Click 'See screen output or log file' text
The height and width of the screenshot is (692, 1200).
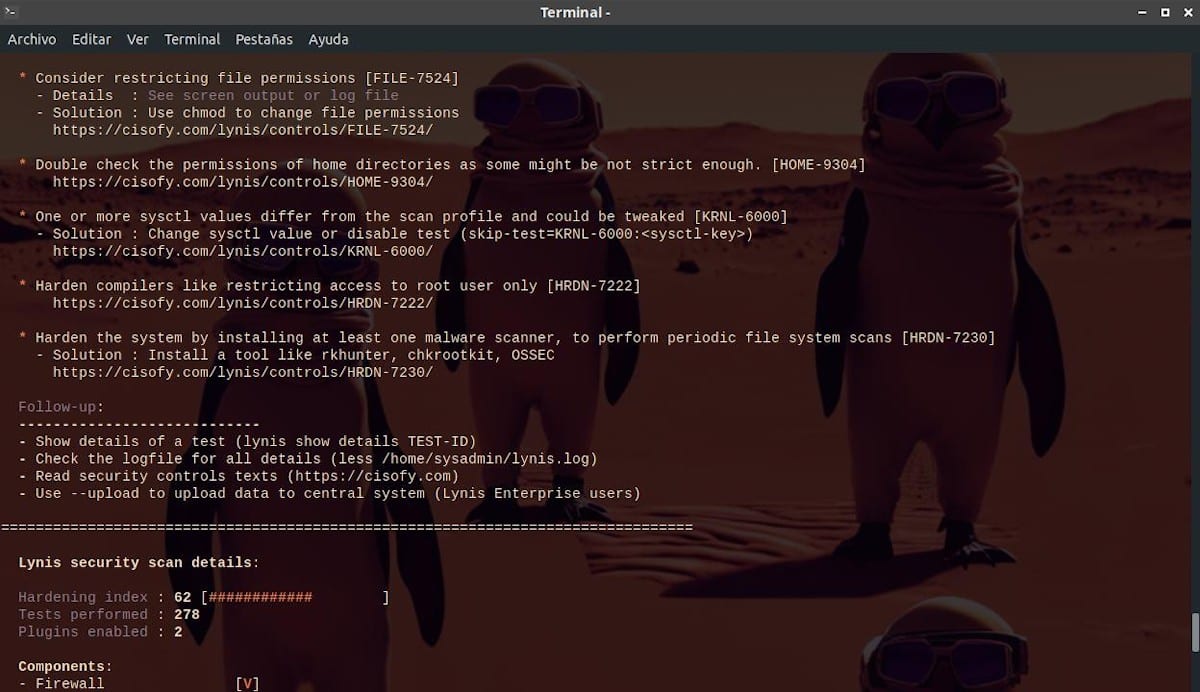click(x=273, y=96)
